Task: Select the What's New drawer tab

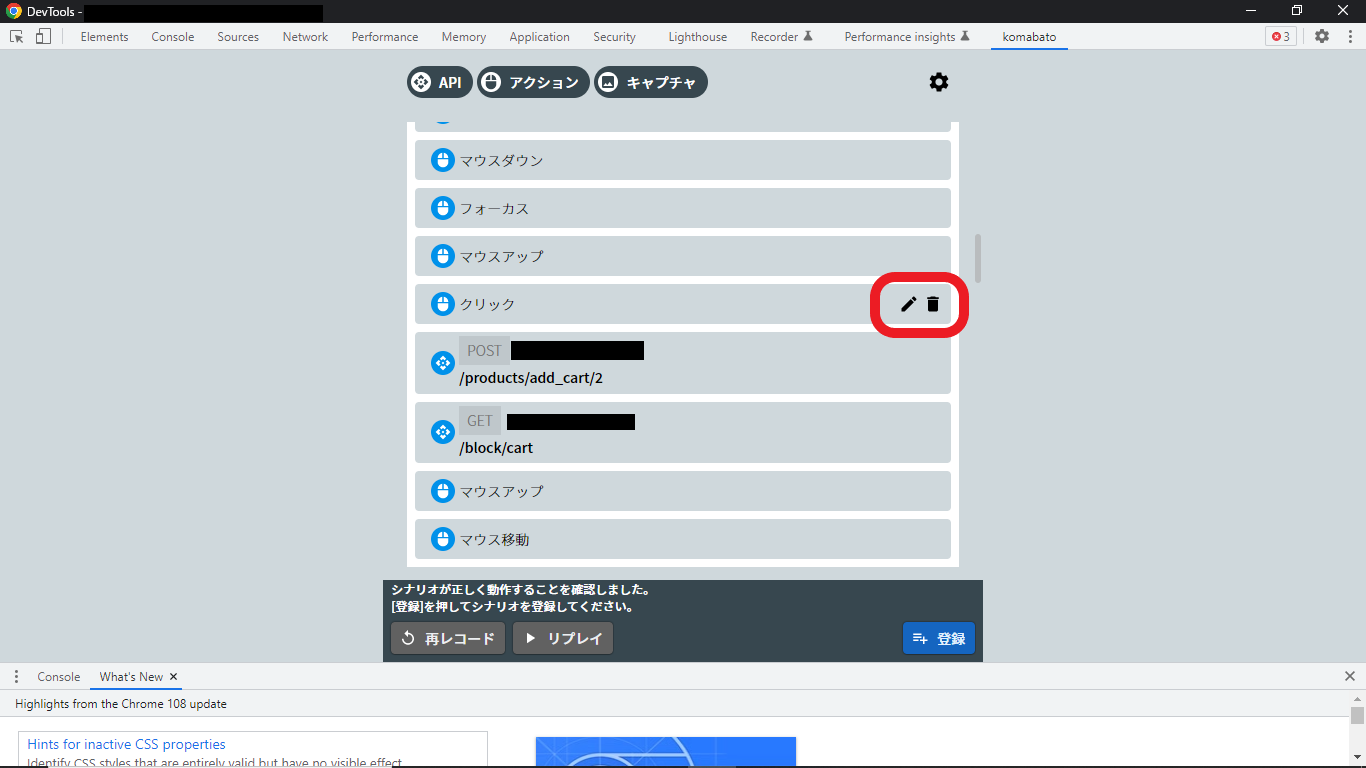Action: coord(131,677)
